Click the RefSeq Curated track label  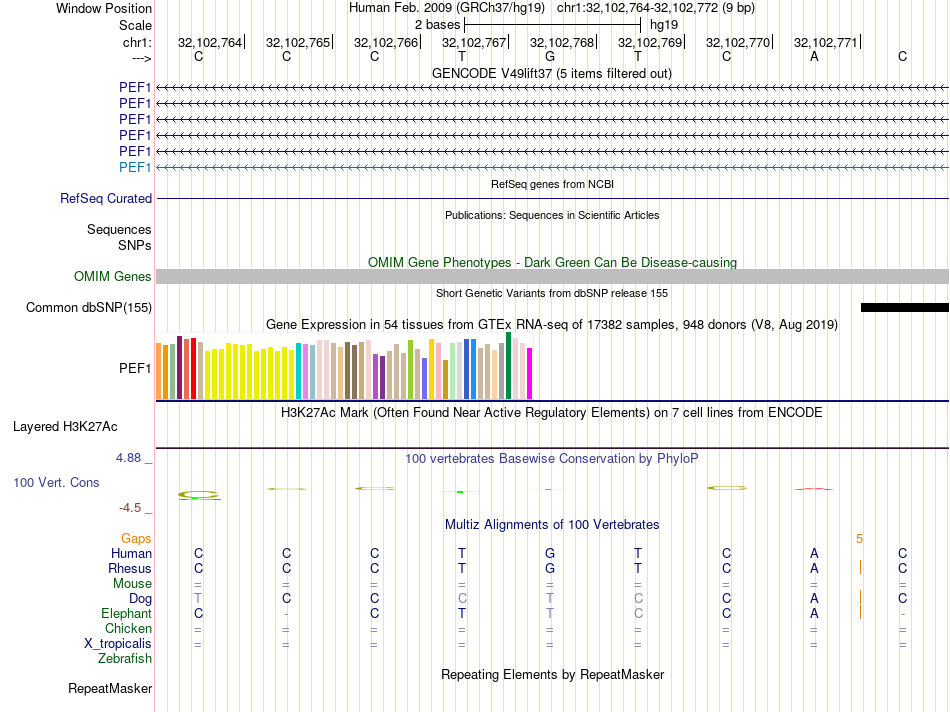(106, 198)
